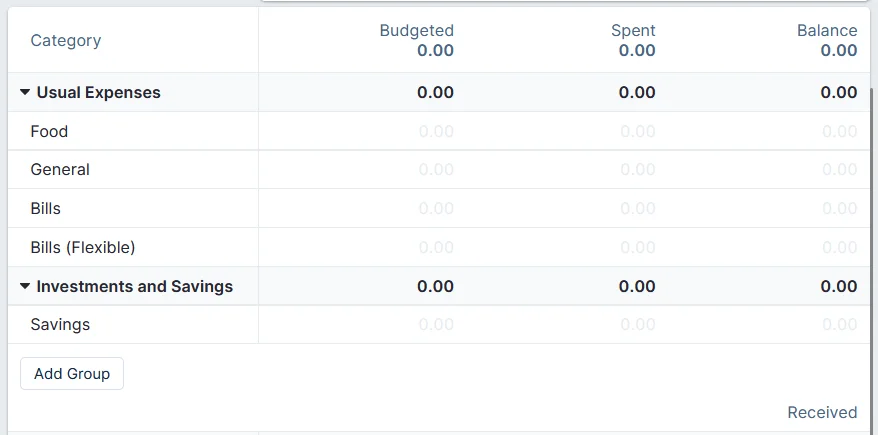Collapse the Investments and Savings group arrow
878x435 pixels.
tap(25, 286)
